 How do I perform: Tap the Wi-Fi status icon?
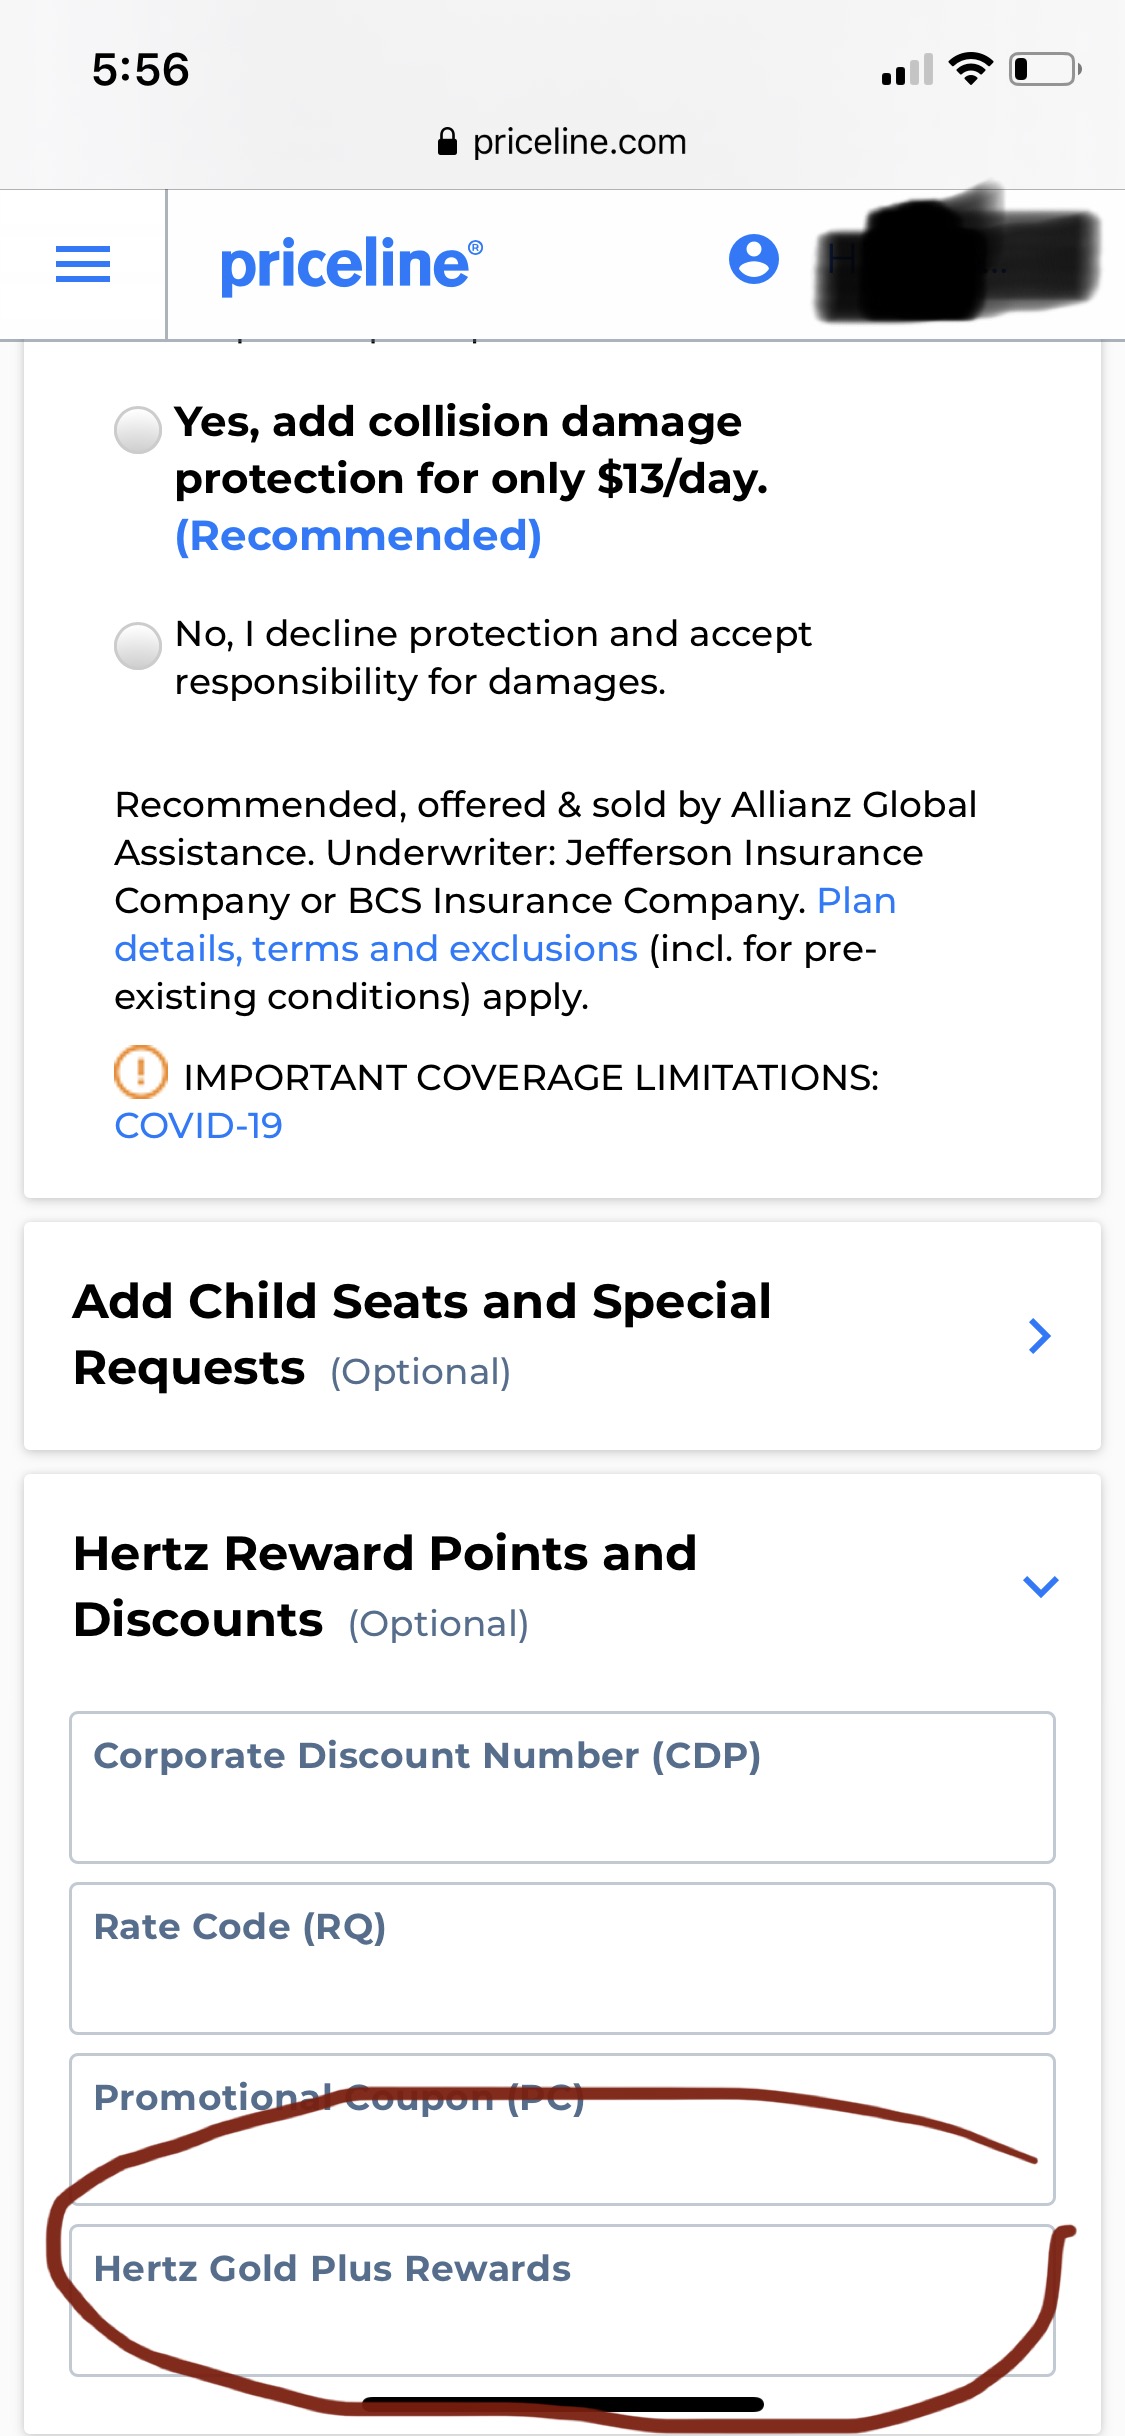point(970,69)
